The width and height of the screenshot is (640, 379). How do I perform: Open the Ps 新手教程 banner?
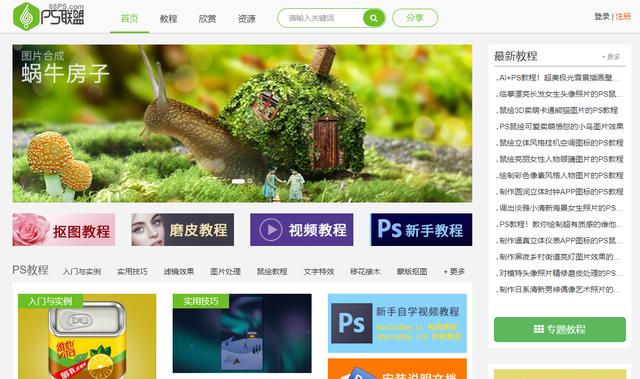[x=421, y=230]
